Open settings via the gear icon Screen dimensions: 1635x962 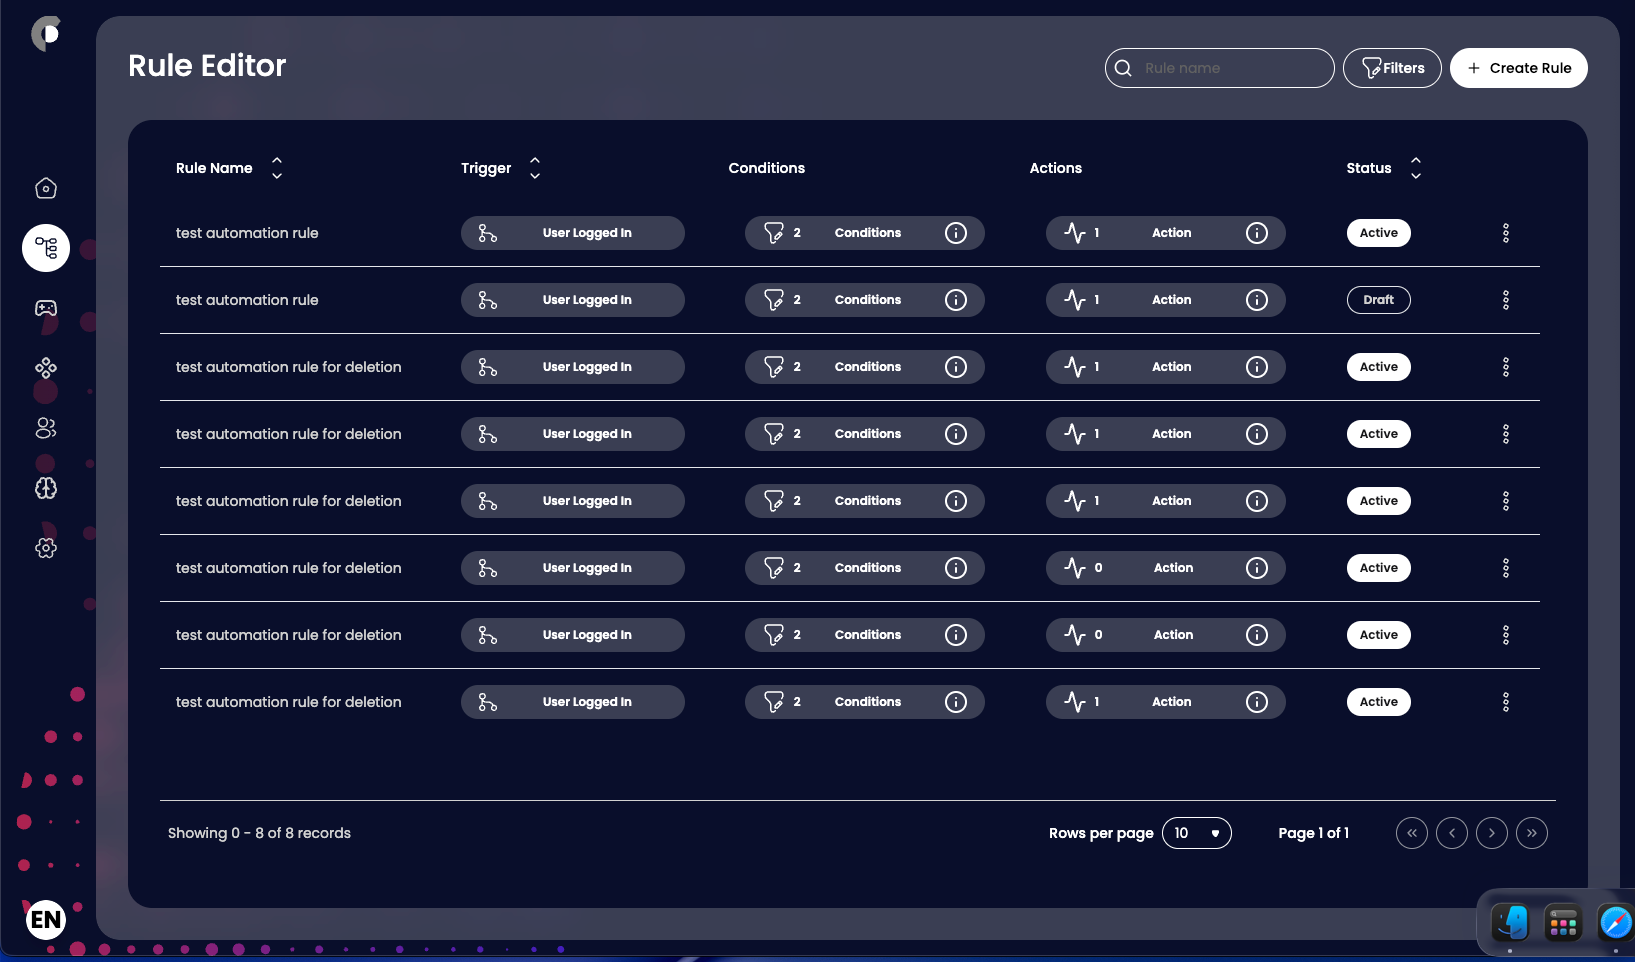pyautogui.click(x=45, y=548)
